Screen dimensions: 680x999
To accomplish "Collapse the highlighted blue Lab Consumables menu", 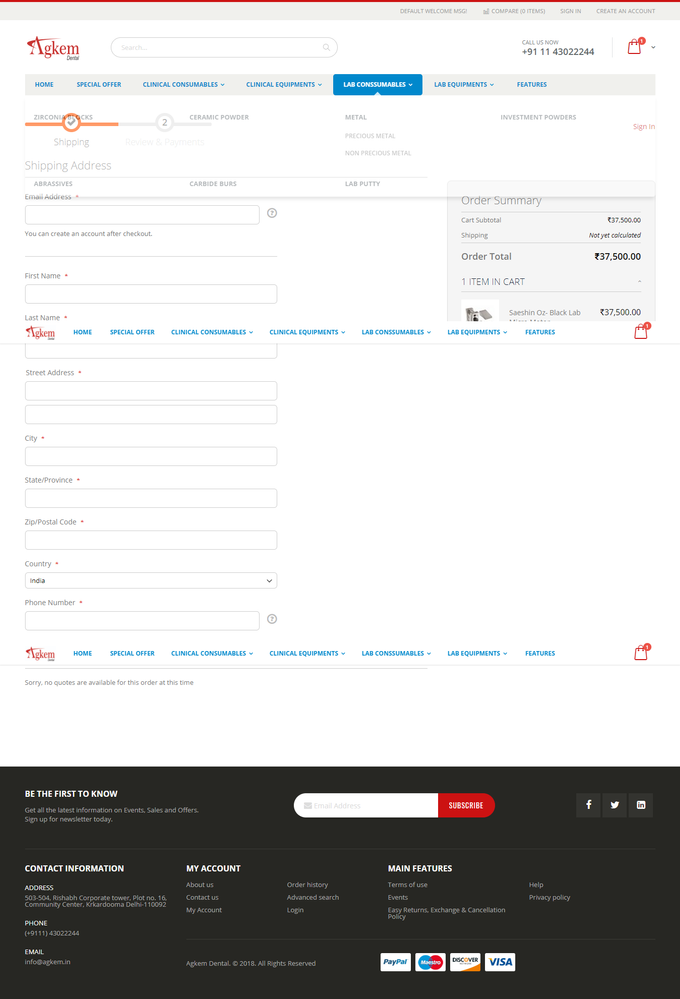I will click(x=377, y=85).
